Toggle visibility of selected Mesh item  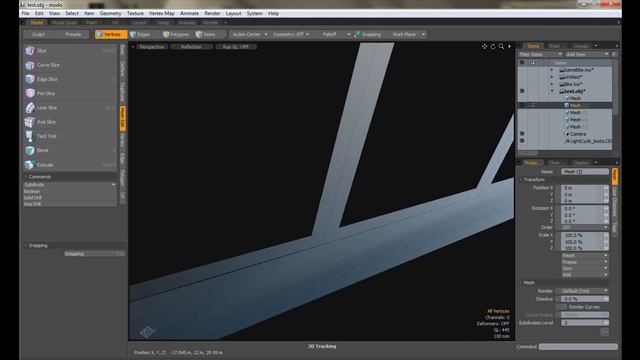[522, 105]
